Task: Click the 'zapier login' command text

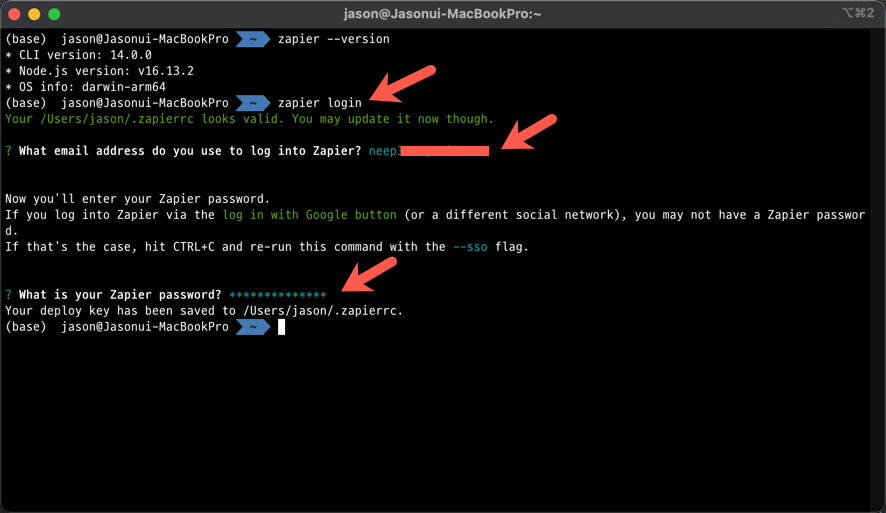Action: 319,103
